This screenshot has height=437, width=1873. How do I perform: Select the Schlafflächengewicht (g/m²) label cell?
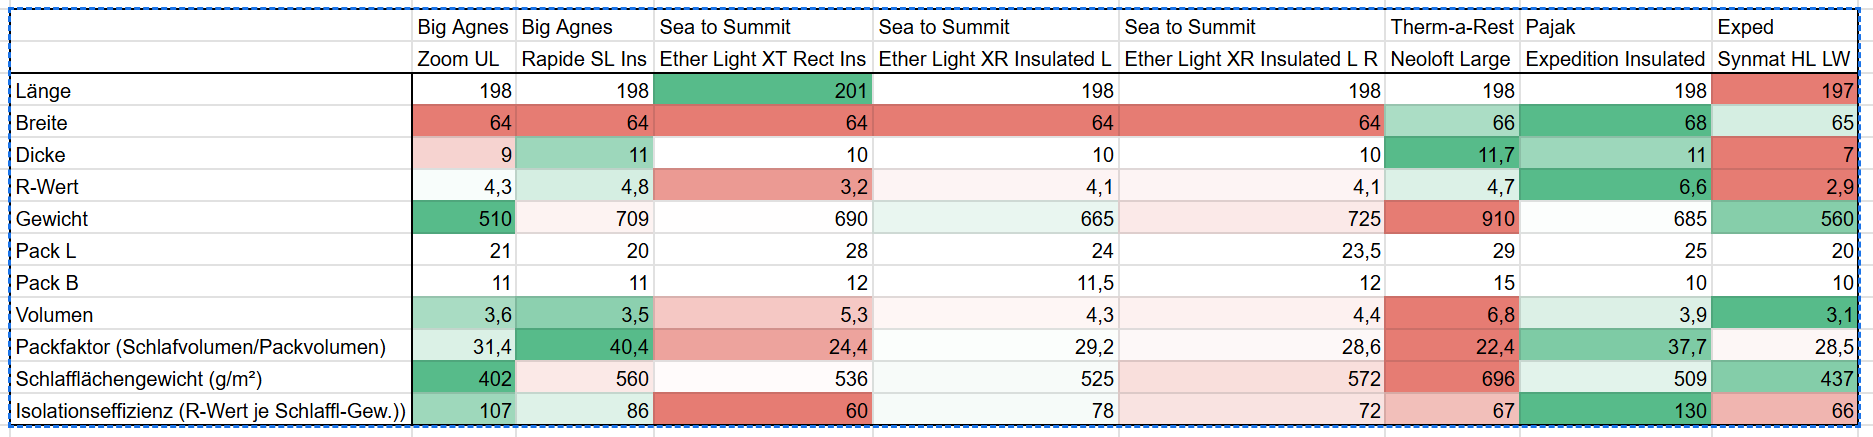click(x=211, y=378)
